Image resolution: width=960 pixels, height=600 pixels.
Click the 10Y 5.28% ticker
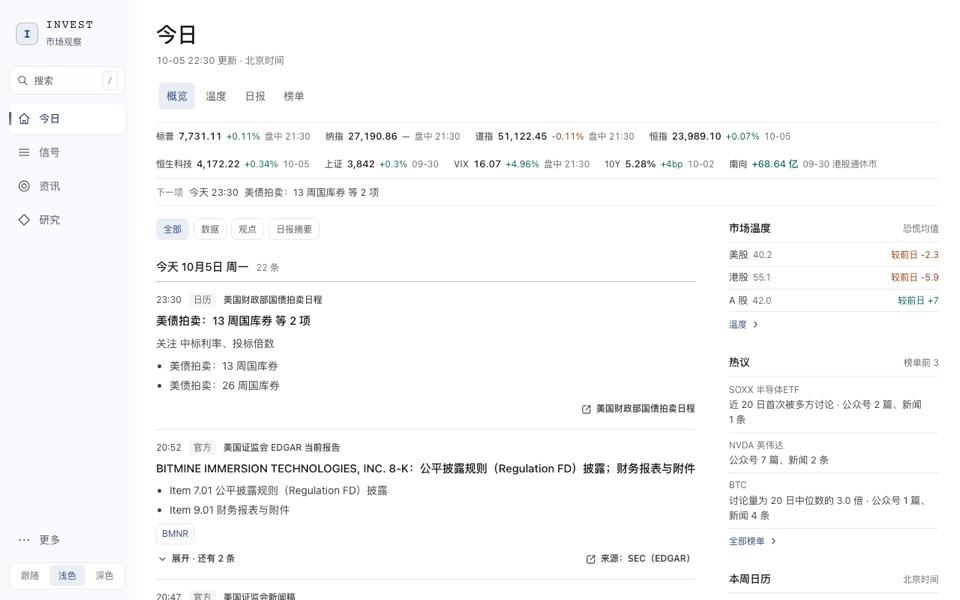point(659,164)
